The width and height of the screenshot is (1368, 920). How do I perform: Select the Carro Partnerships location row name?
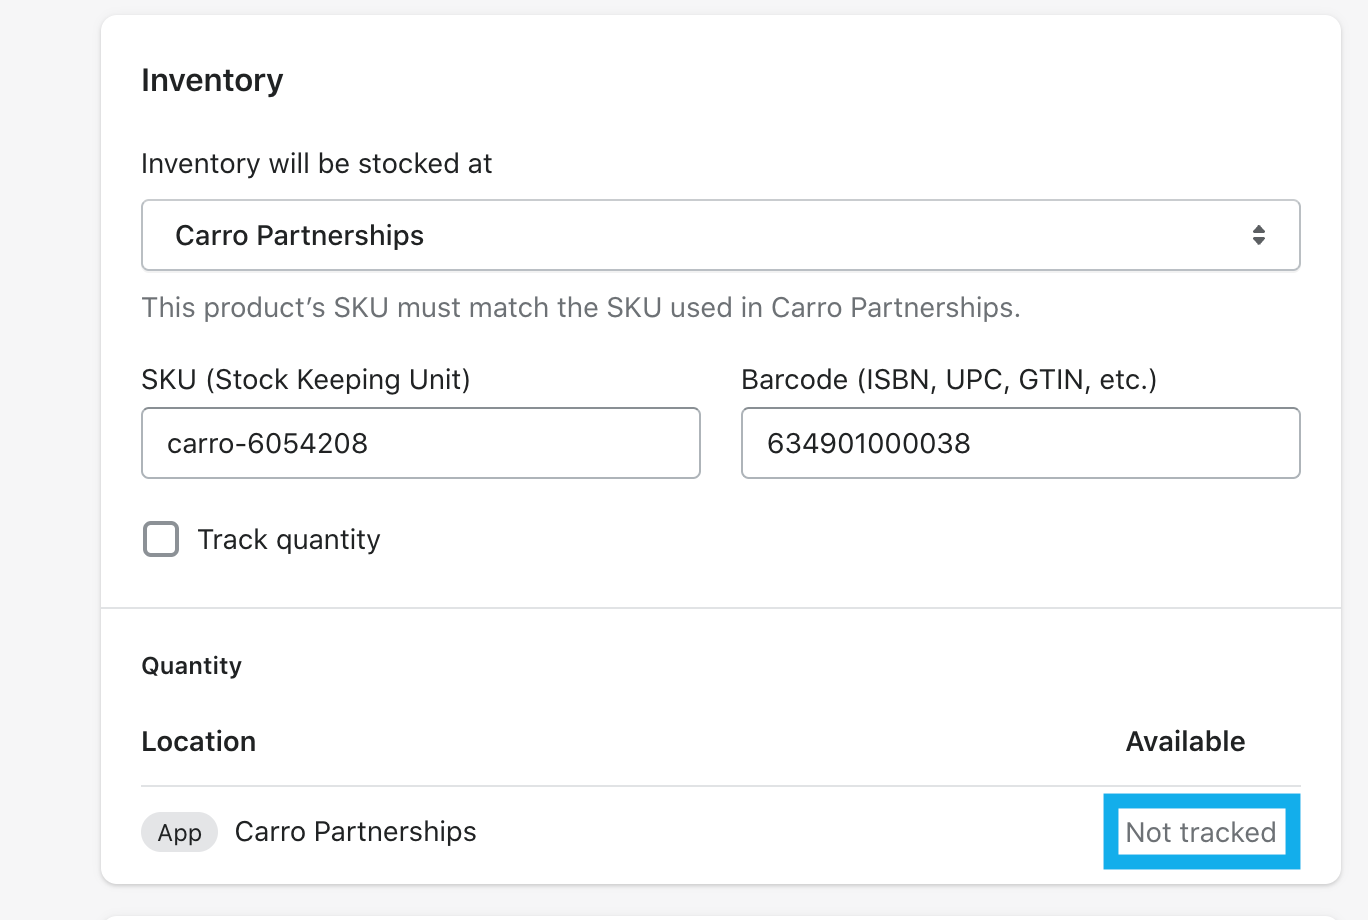355,832
